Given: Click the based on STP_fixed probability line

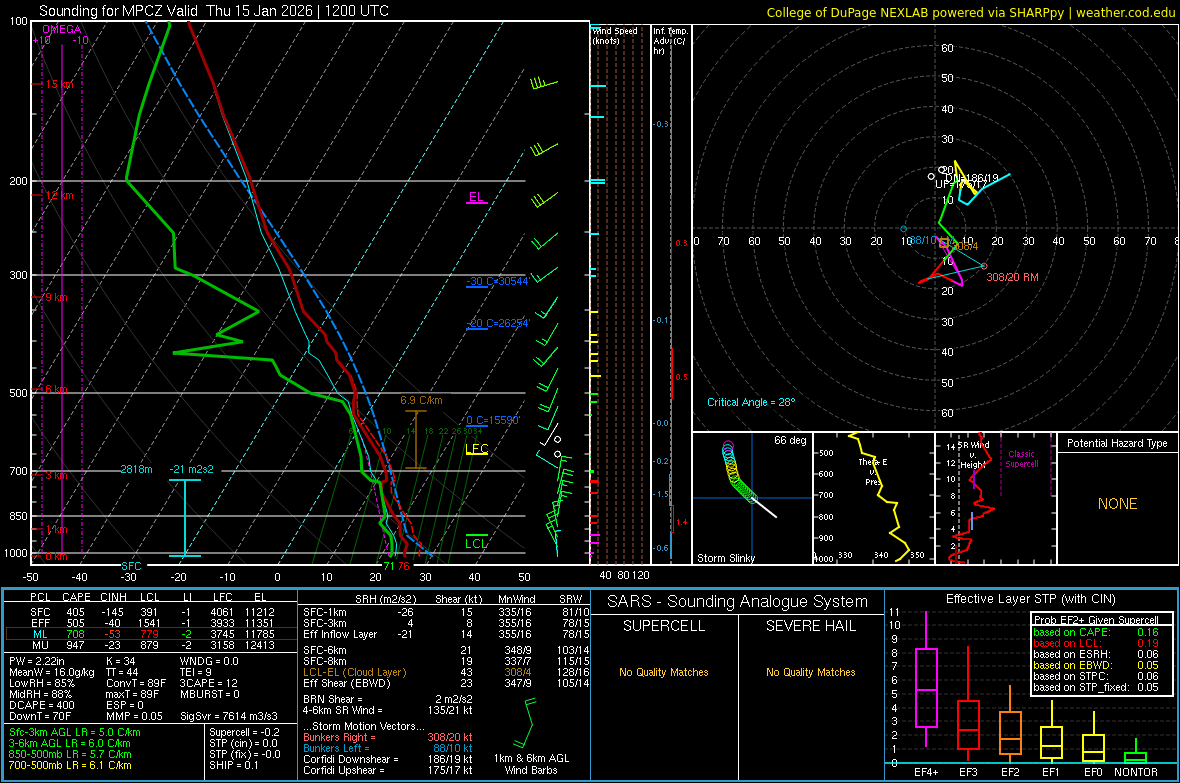Looking at the screenshot, I should pyautogui.click(x=1096, y=687).
